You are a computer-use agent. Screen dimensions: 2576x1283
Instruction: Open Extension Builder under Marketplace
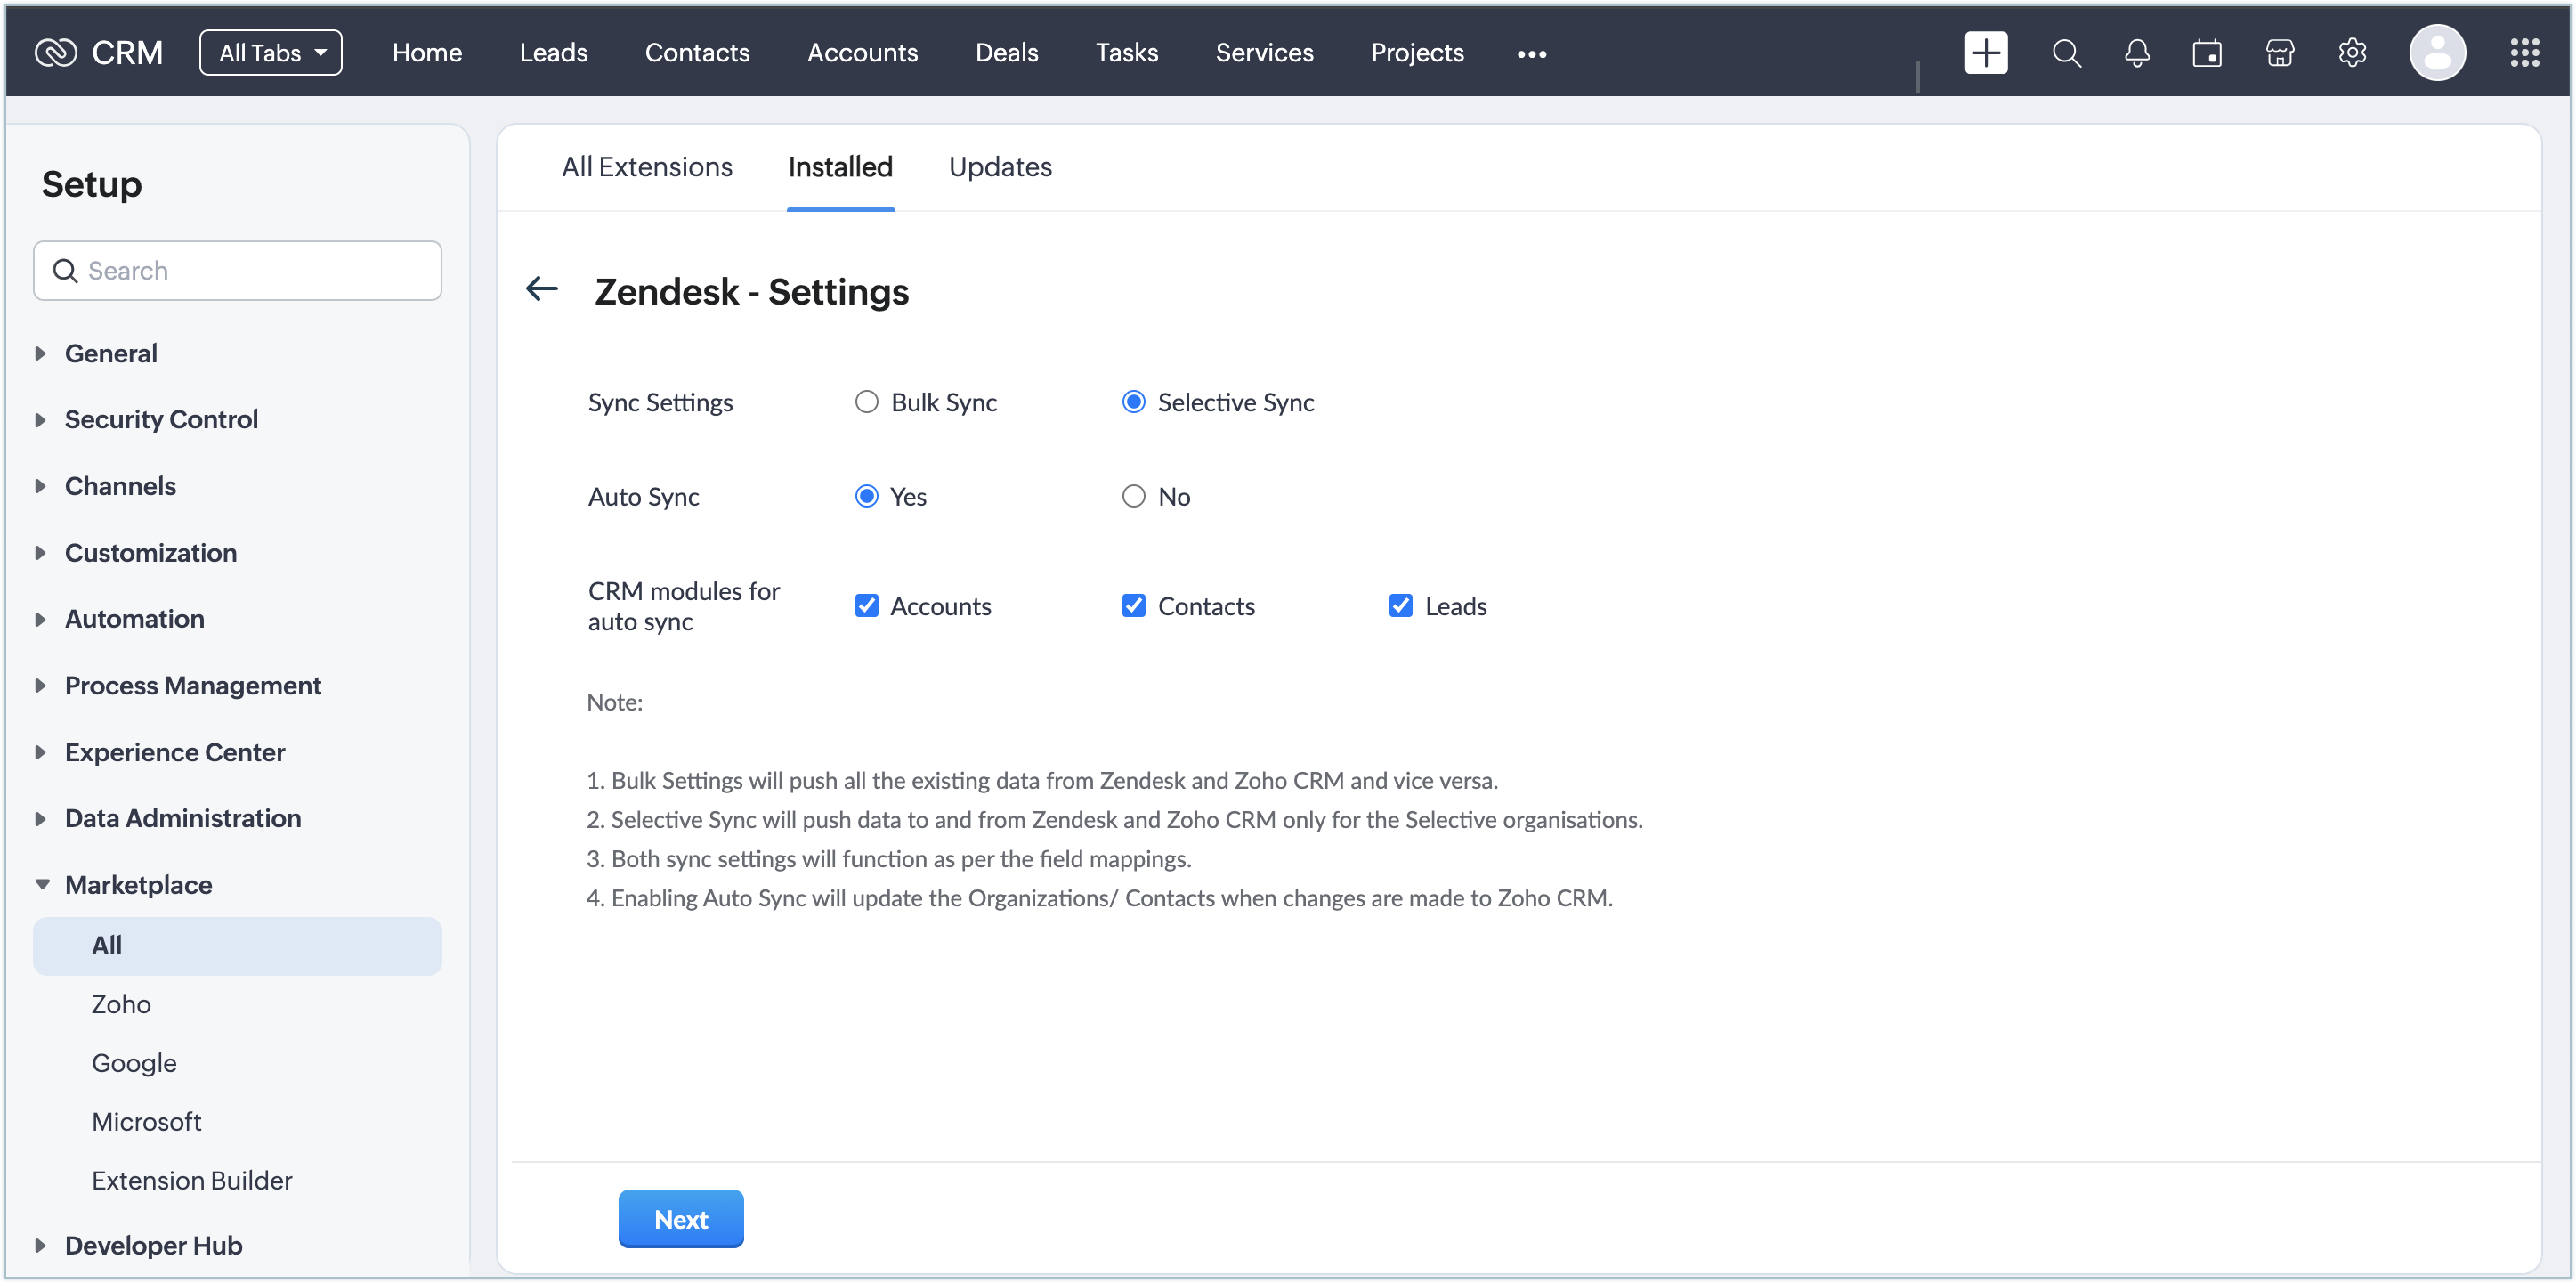pos(192,1180)
